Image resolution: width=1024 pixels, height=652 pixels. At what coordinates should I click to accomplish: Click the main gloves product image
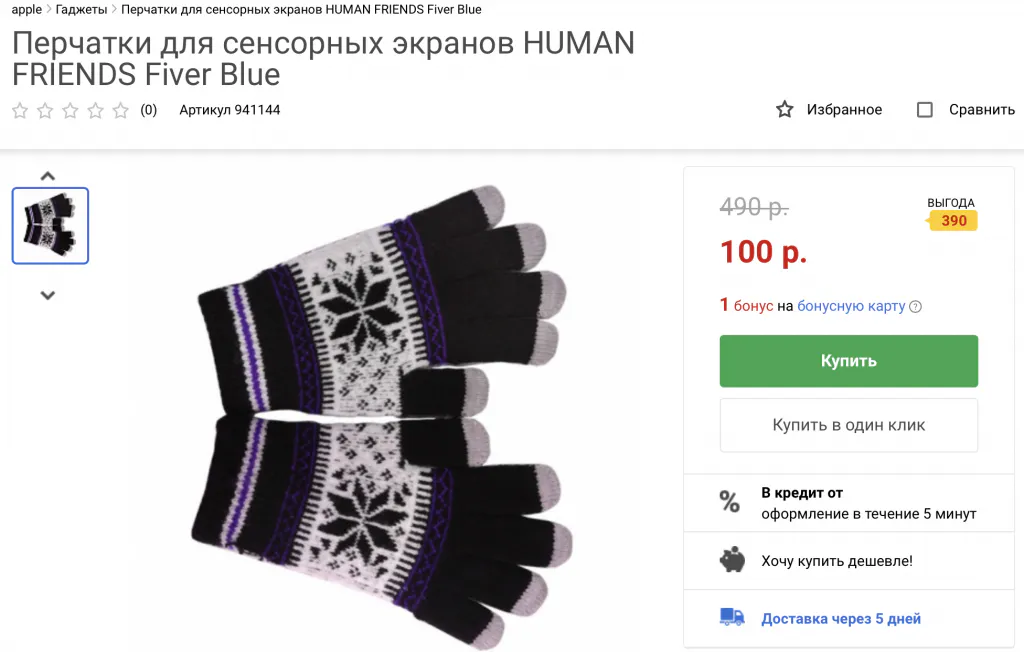coord(385,410)
